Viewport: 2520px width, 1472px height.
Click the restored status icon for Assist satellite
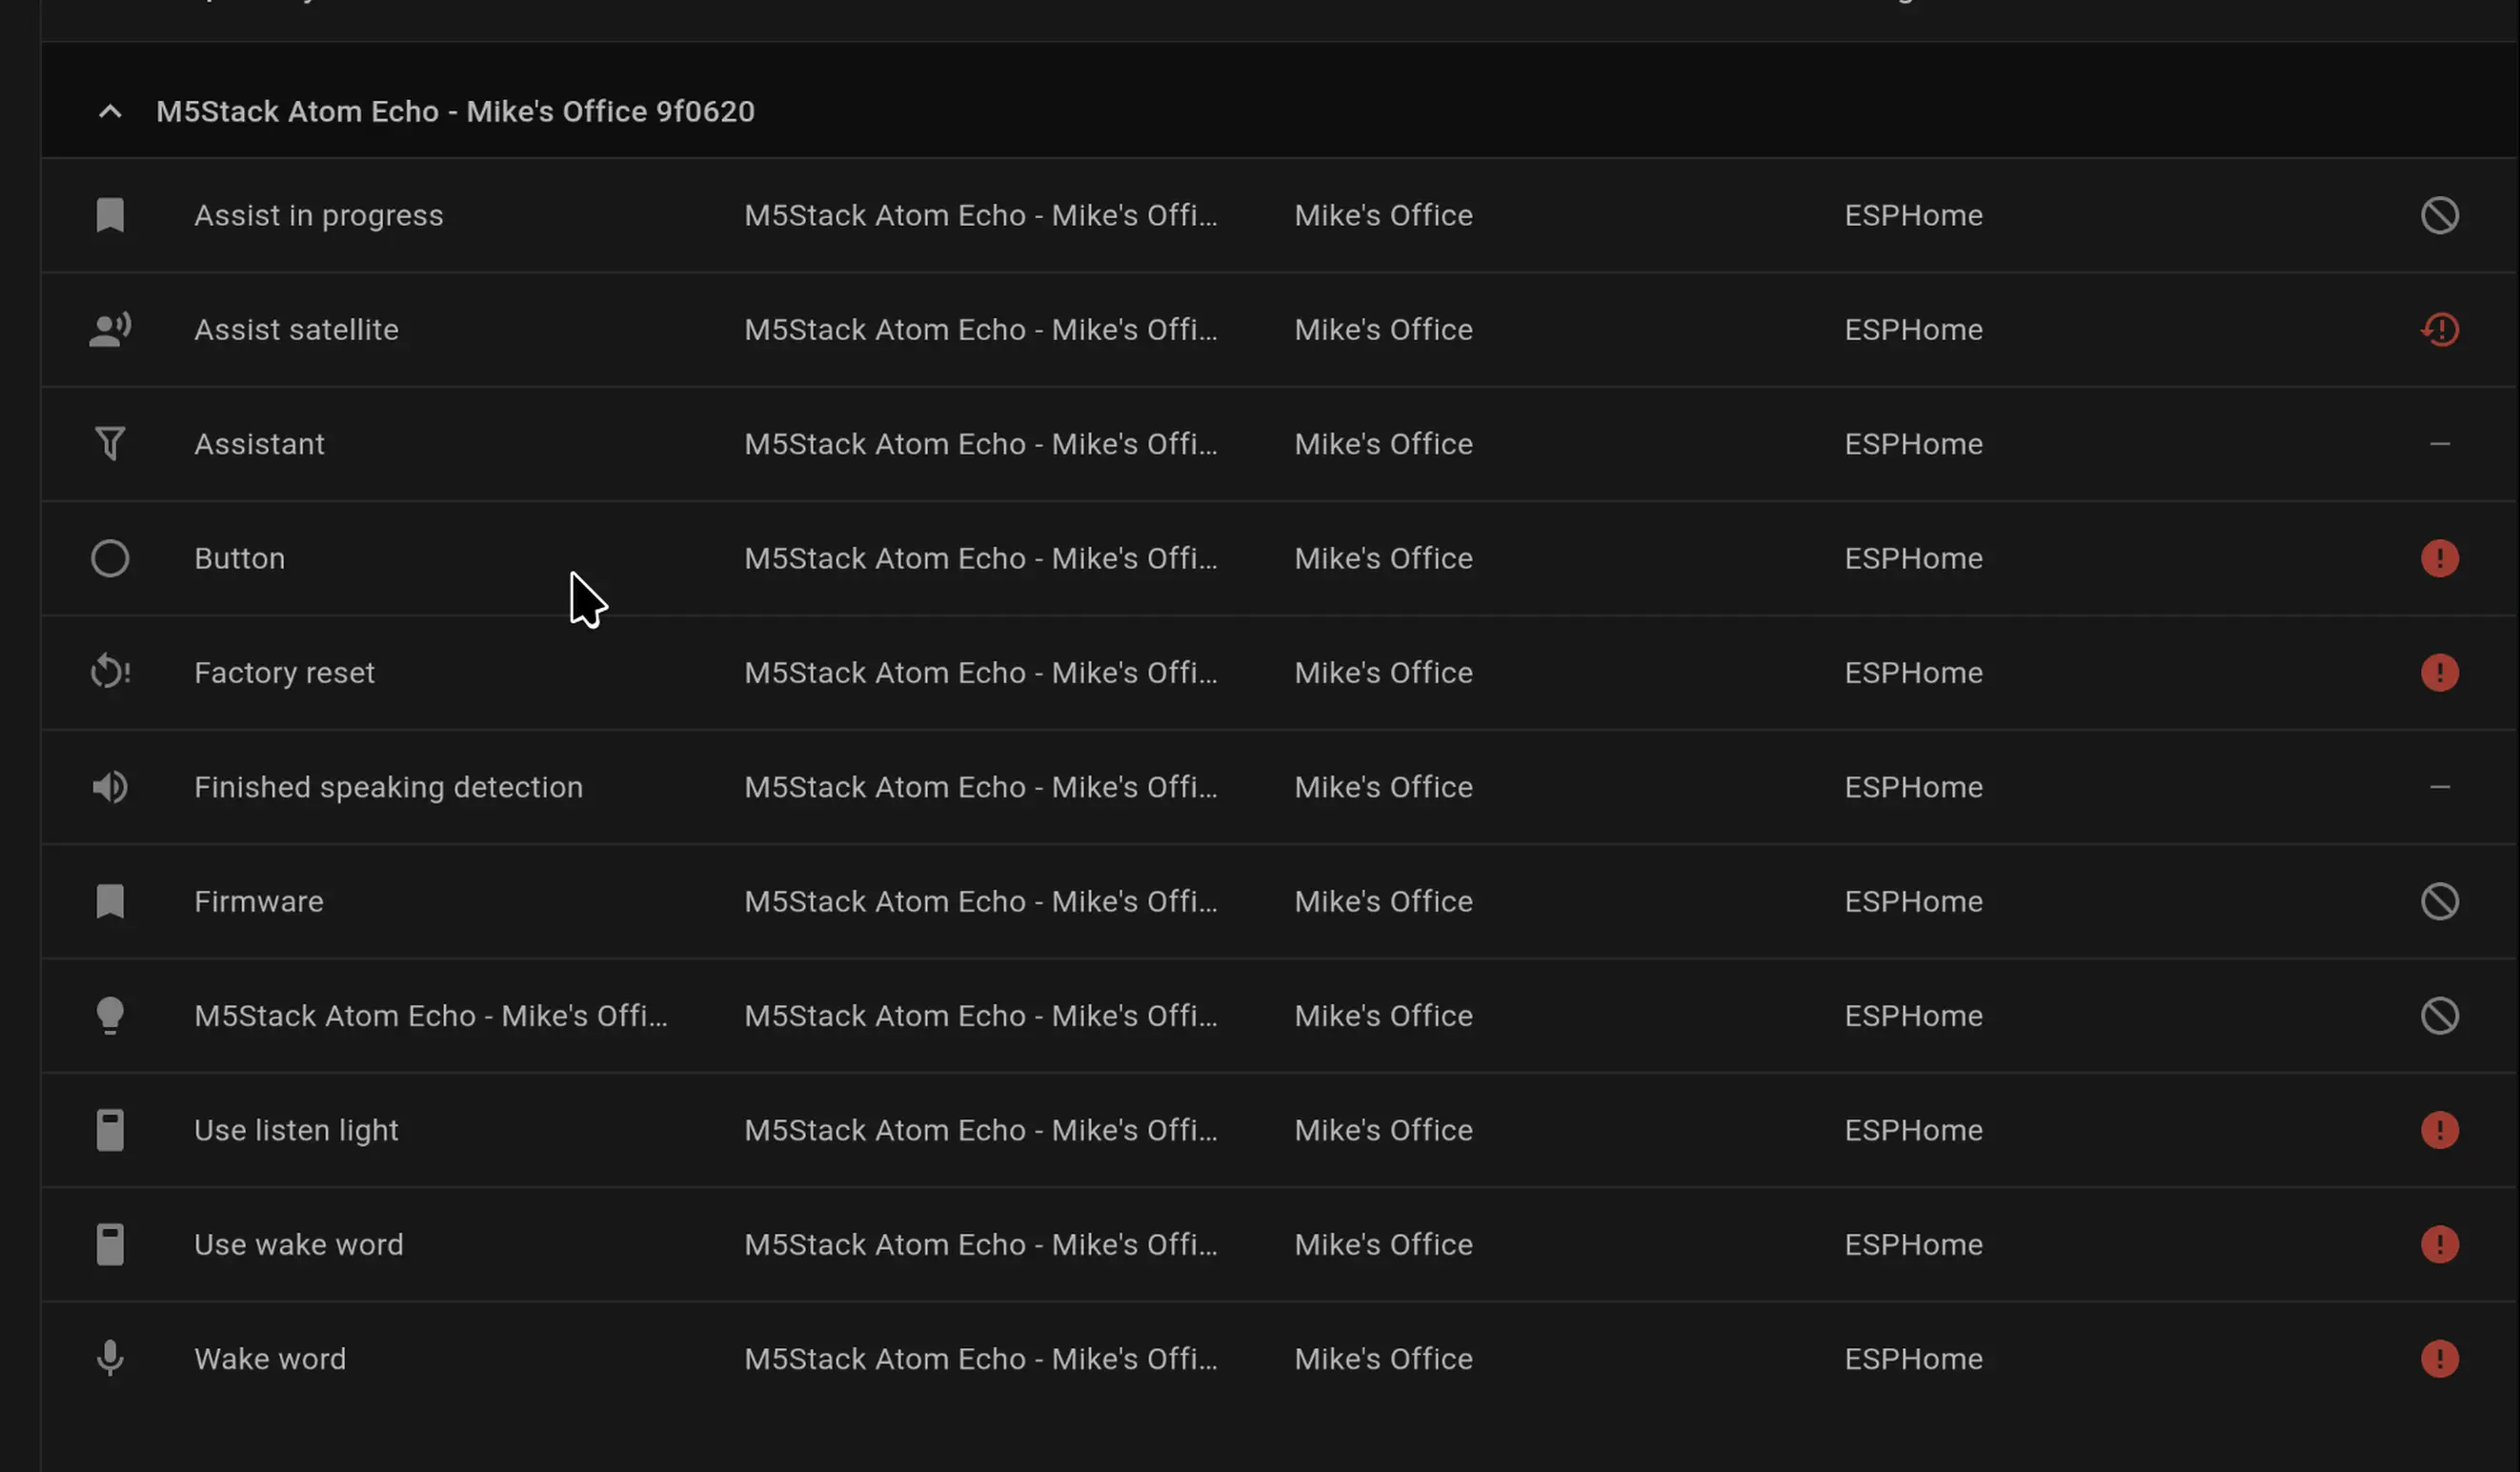point(2439,329)
